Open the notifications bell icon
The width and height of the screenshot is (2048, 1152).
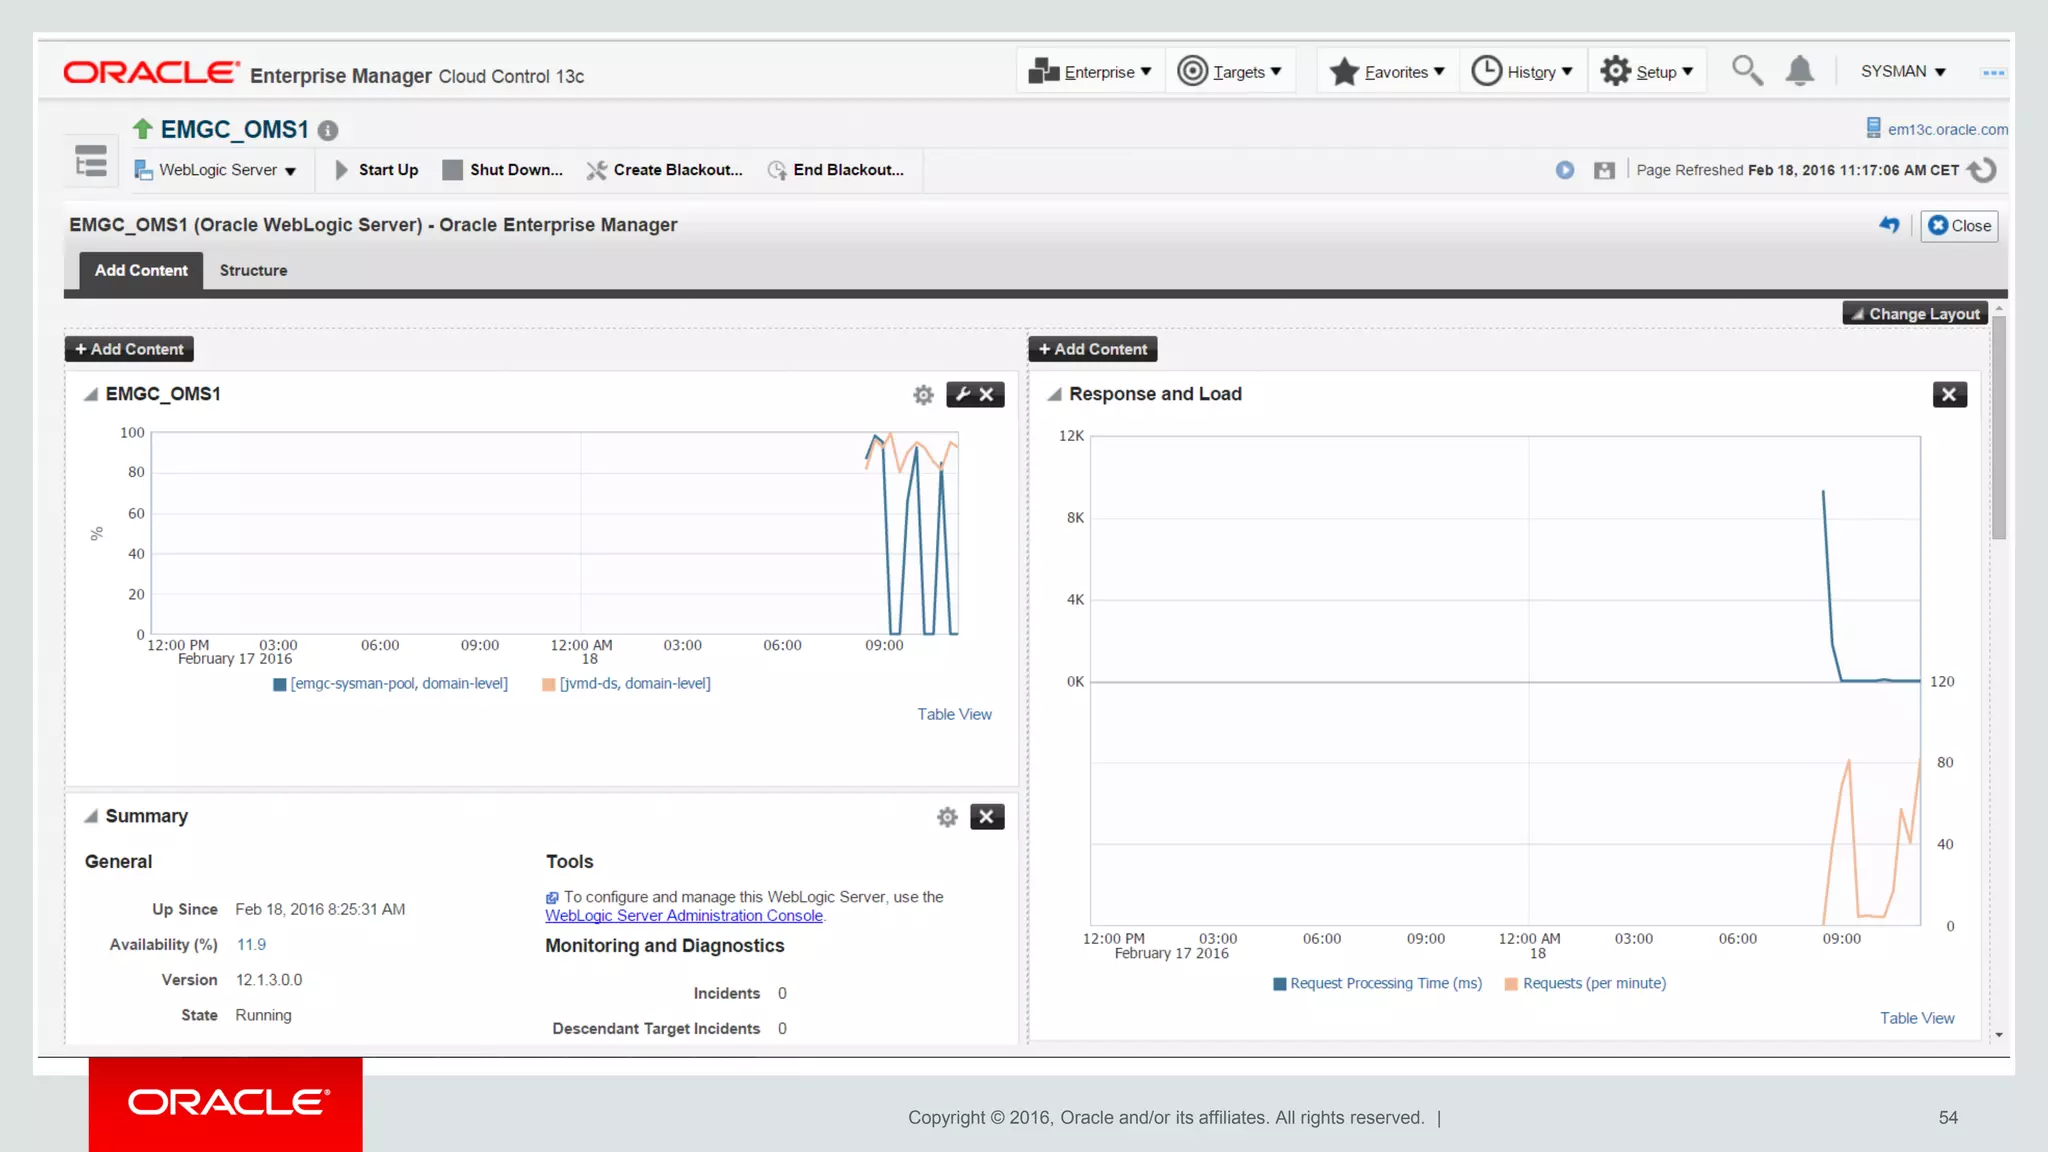coord(1799,71)
